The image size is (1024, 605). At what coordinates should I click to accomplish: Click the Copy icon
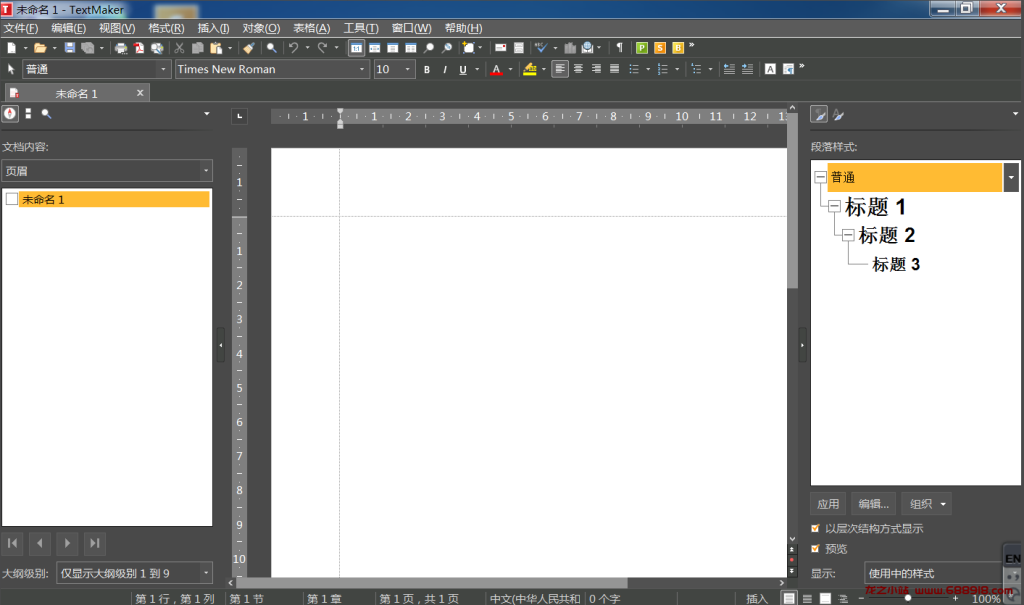(x=197, y=48)
